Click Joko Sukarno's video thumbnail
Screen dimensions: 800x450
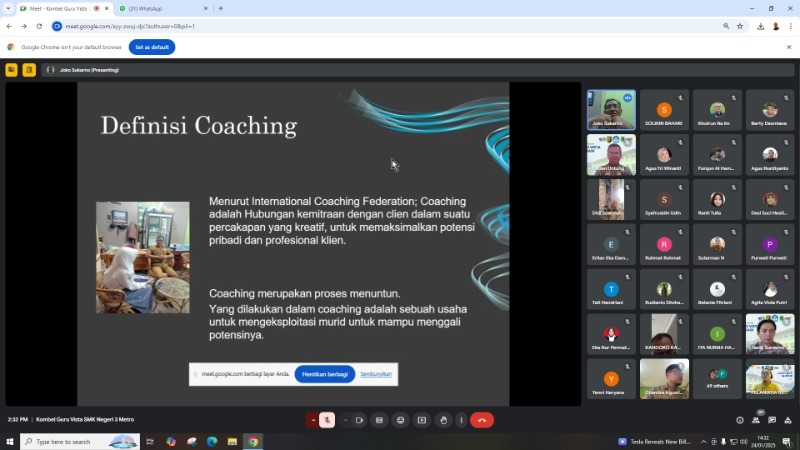(x=611, y=110)
